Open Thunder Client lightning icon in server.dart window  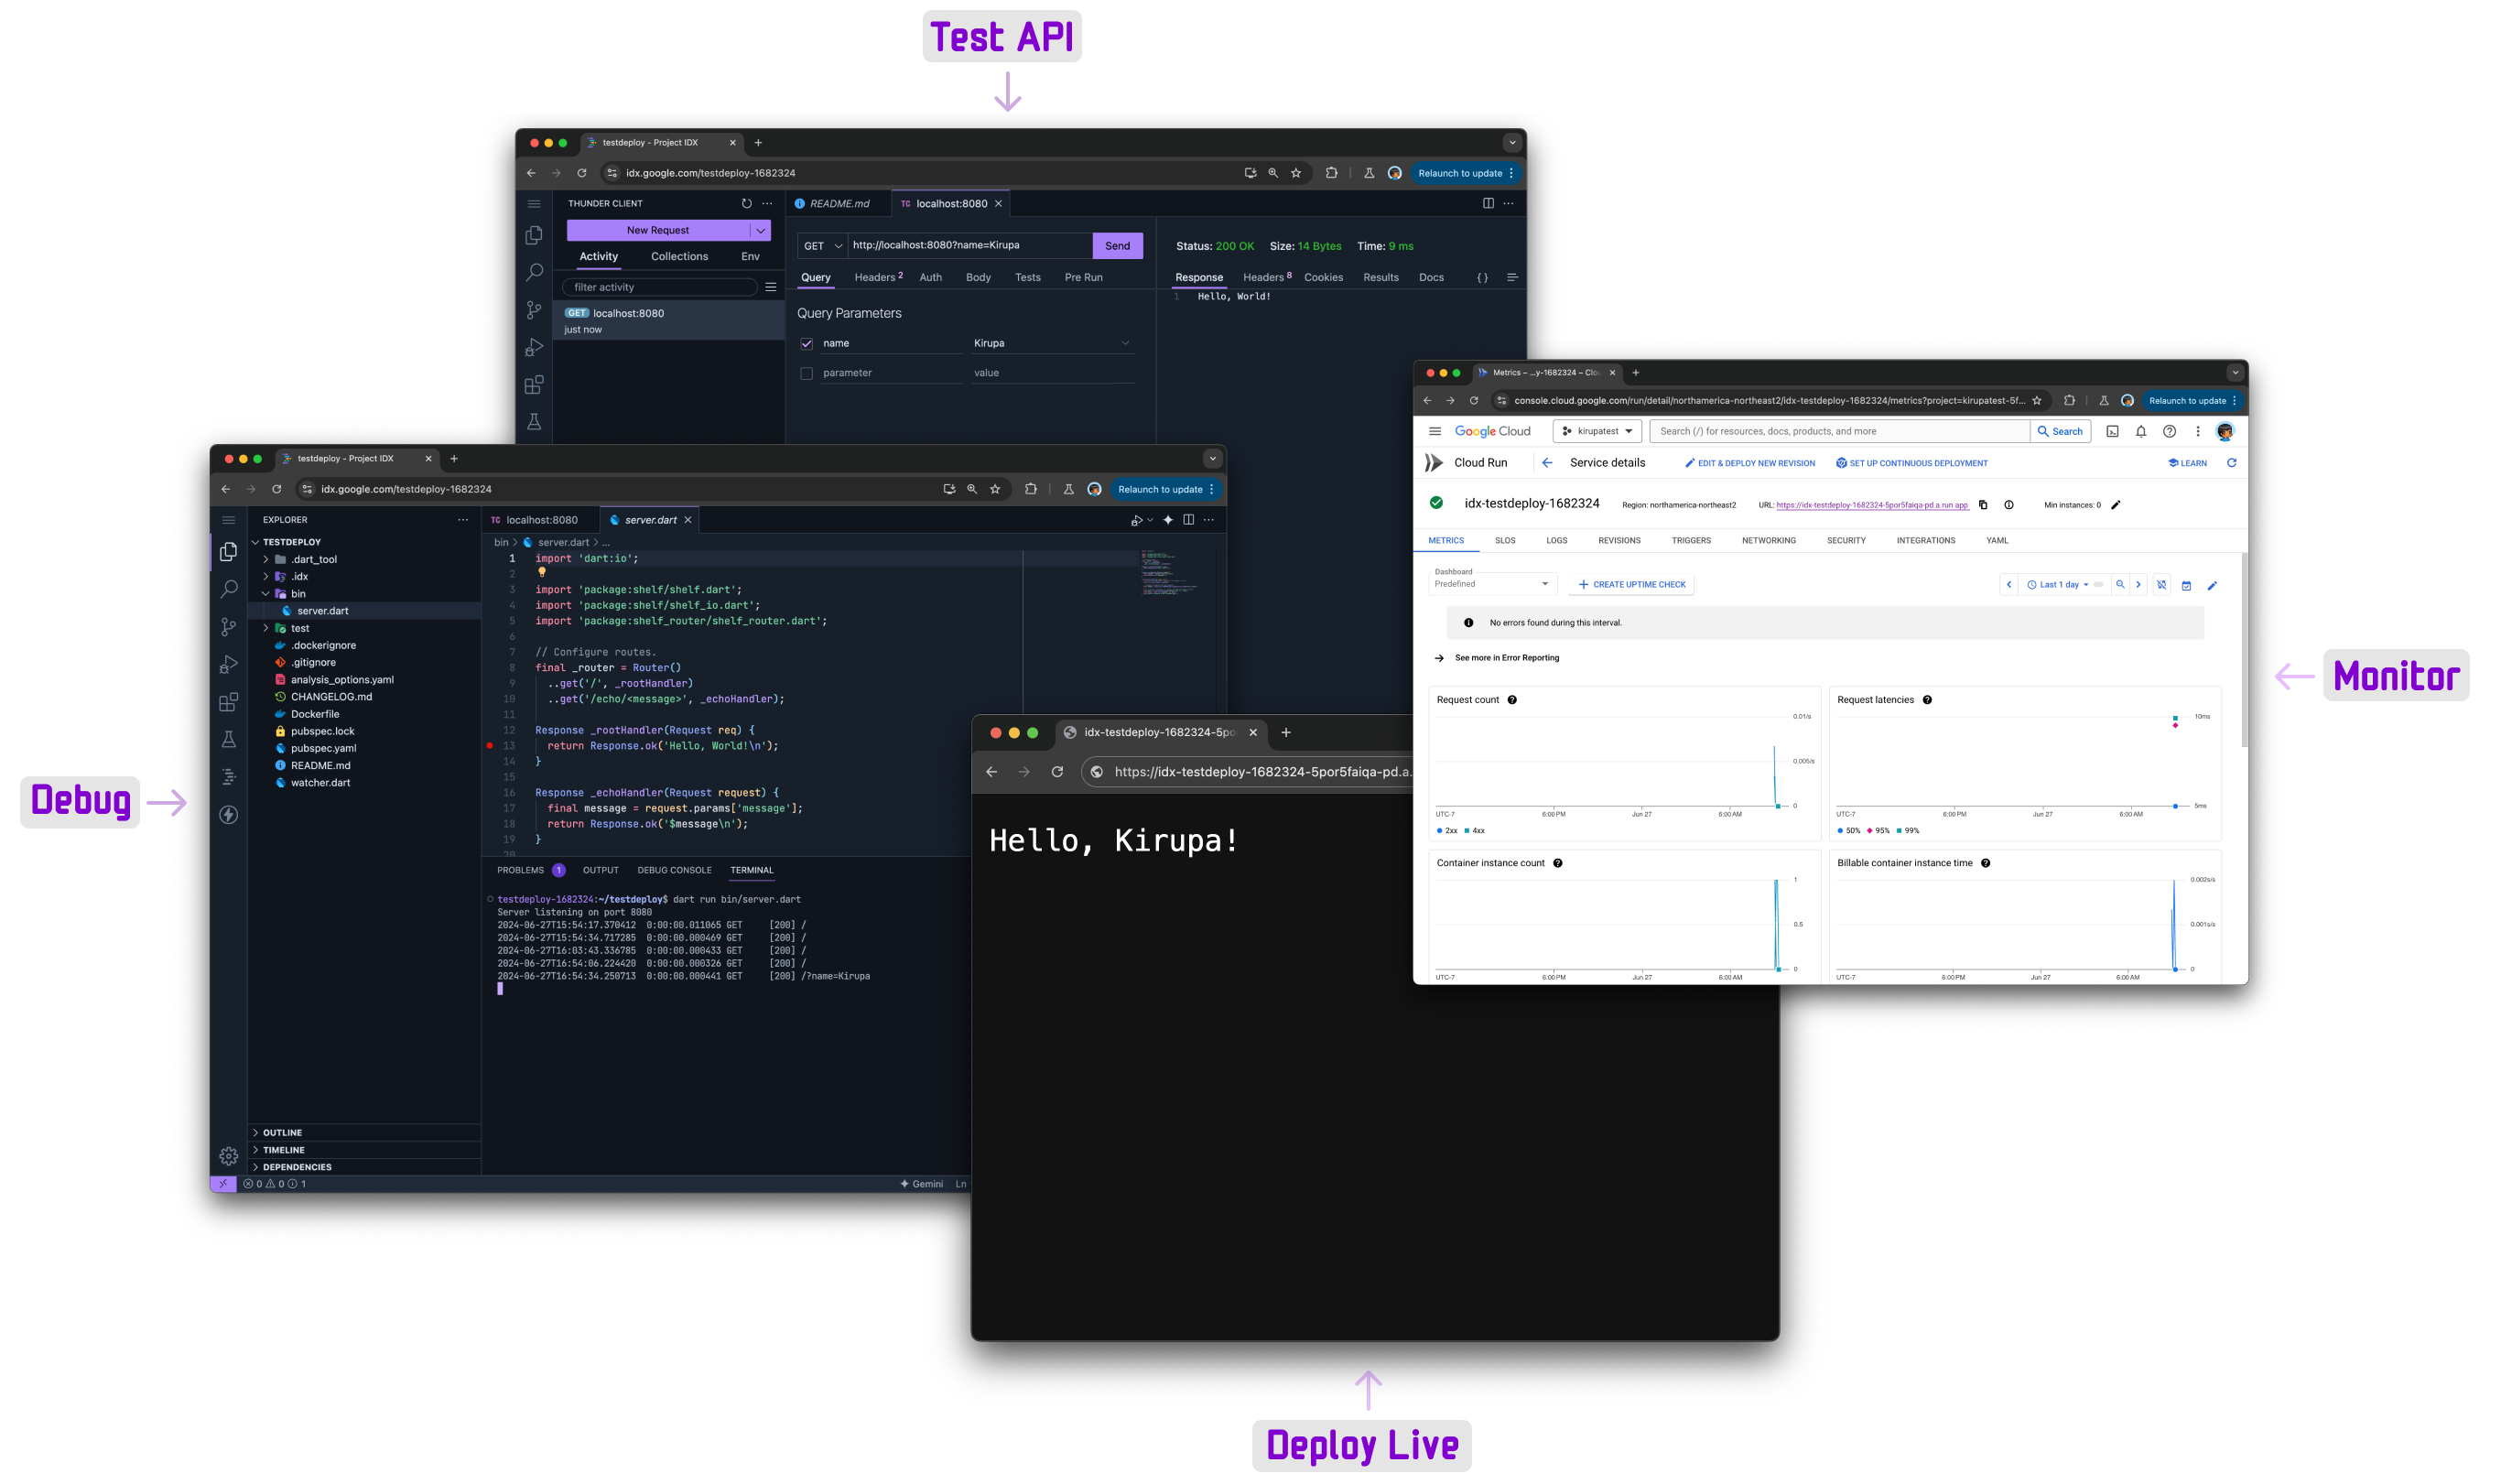(228, 814)
